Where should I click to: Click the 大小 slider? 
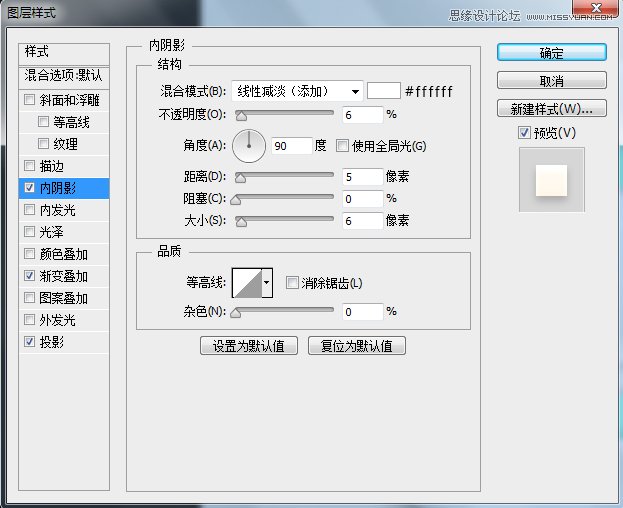click(284, 220)
